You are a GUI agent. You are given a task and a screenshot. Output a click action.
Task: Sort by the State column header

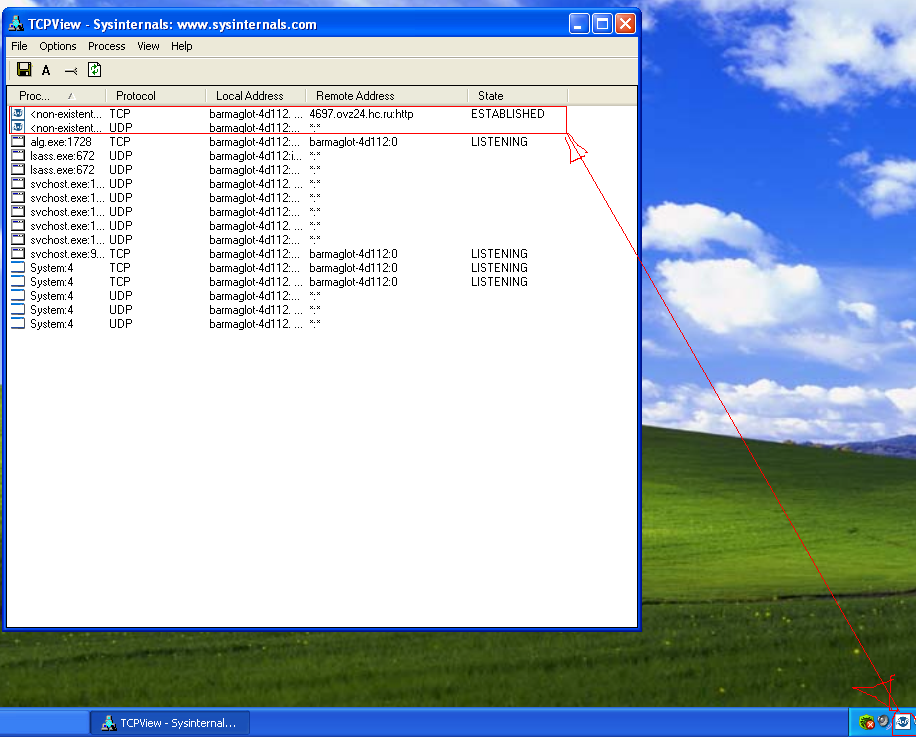click(x=518, y=96)
